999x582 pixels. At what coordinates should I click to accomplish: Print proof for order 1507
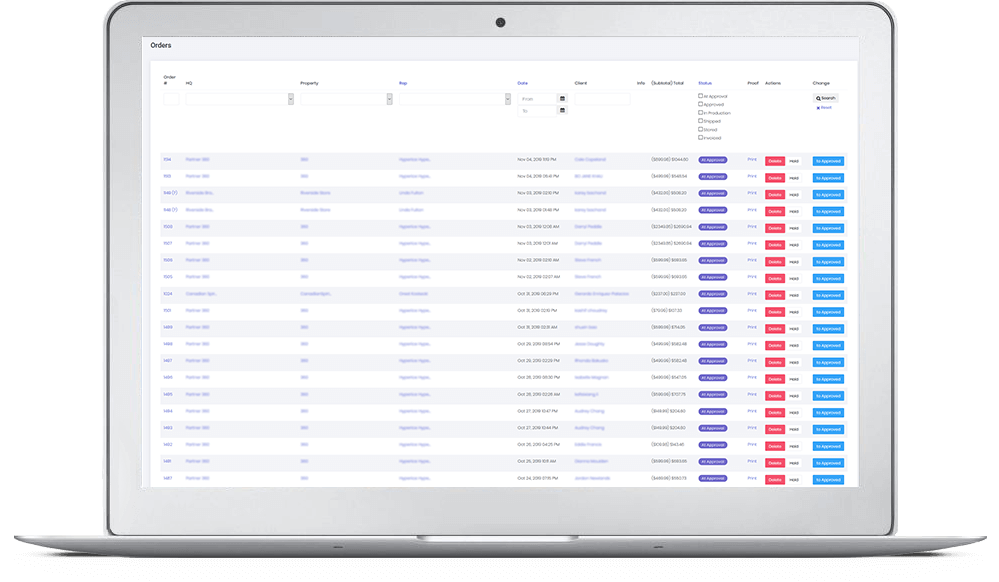pos(752,244)
